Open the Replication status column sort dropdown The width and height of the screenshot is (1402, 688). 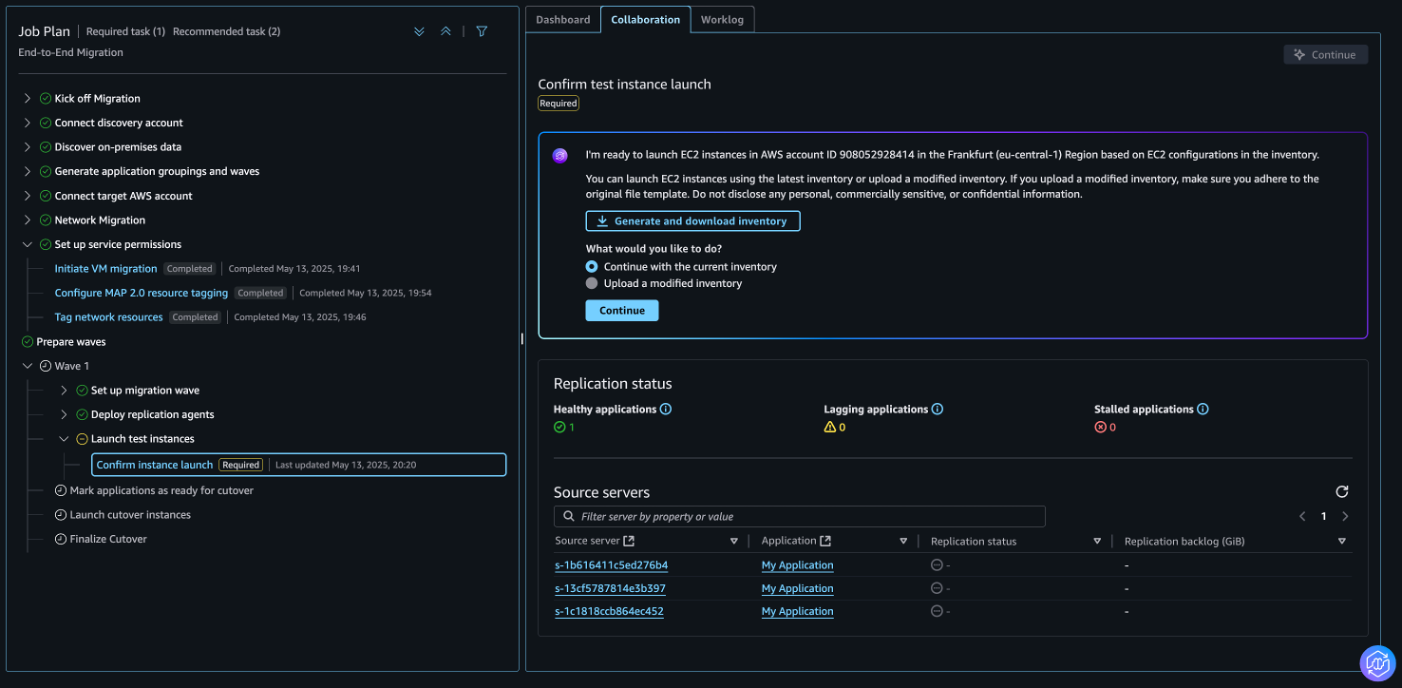[x=1097, y=541]
